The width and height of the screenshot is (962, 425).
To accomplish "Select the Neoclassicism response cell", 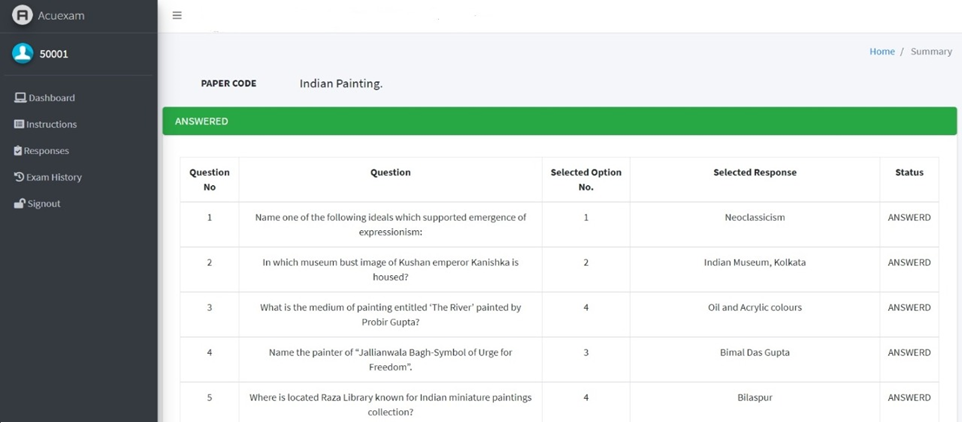I will (754, 217).
